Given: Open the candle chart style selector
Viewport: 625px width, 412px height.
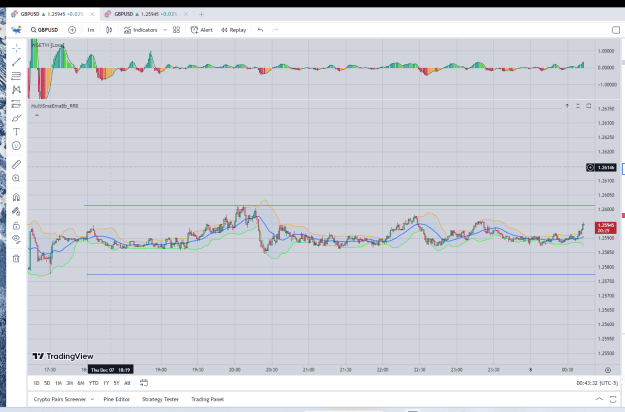Looking at the screenshot, I should click(x=109, y=30).
